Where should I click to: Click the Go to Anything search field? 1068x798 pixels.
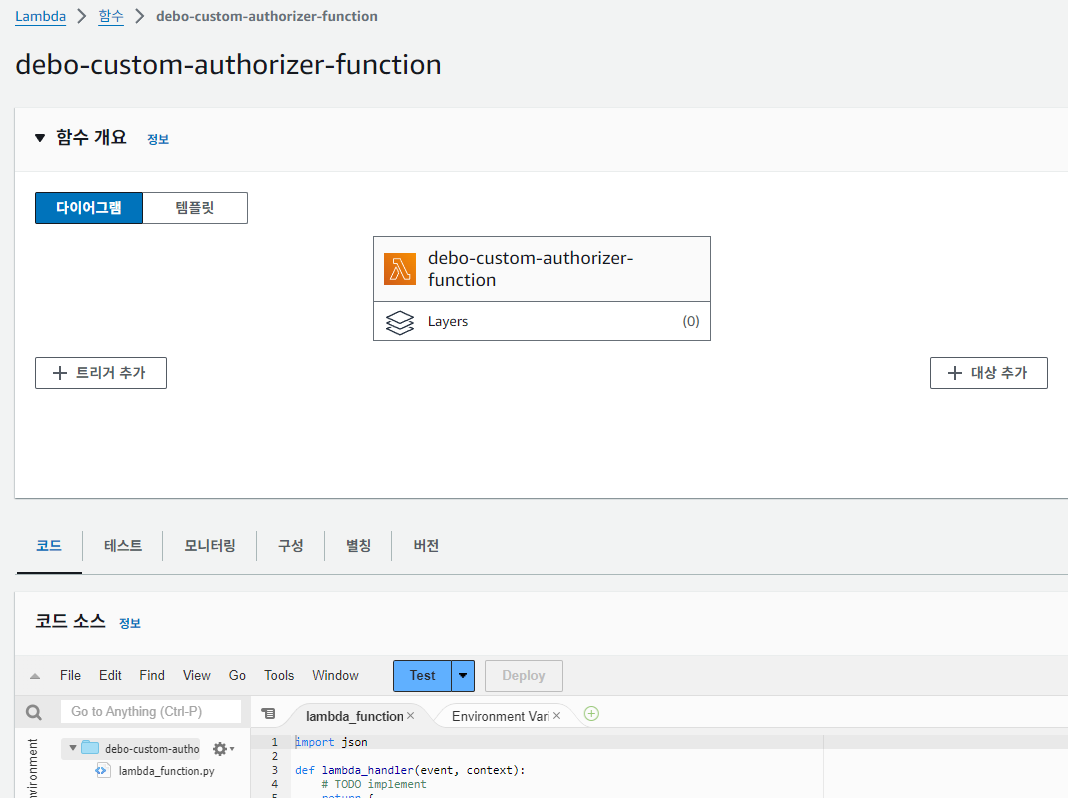pyautogui.click(x=151, y=712)
